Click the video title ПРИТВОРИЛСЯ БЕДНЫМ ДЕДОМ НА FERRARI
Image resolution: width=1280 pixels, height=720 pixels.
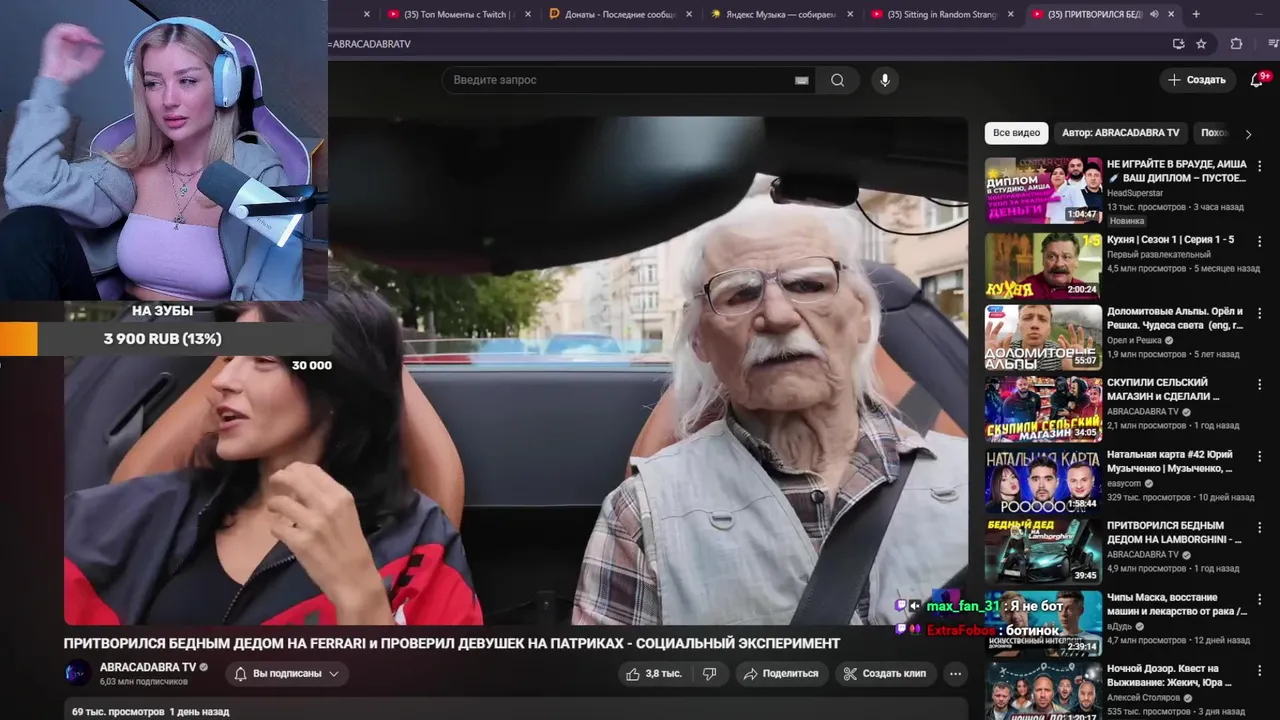point(452,643)
